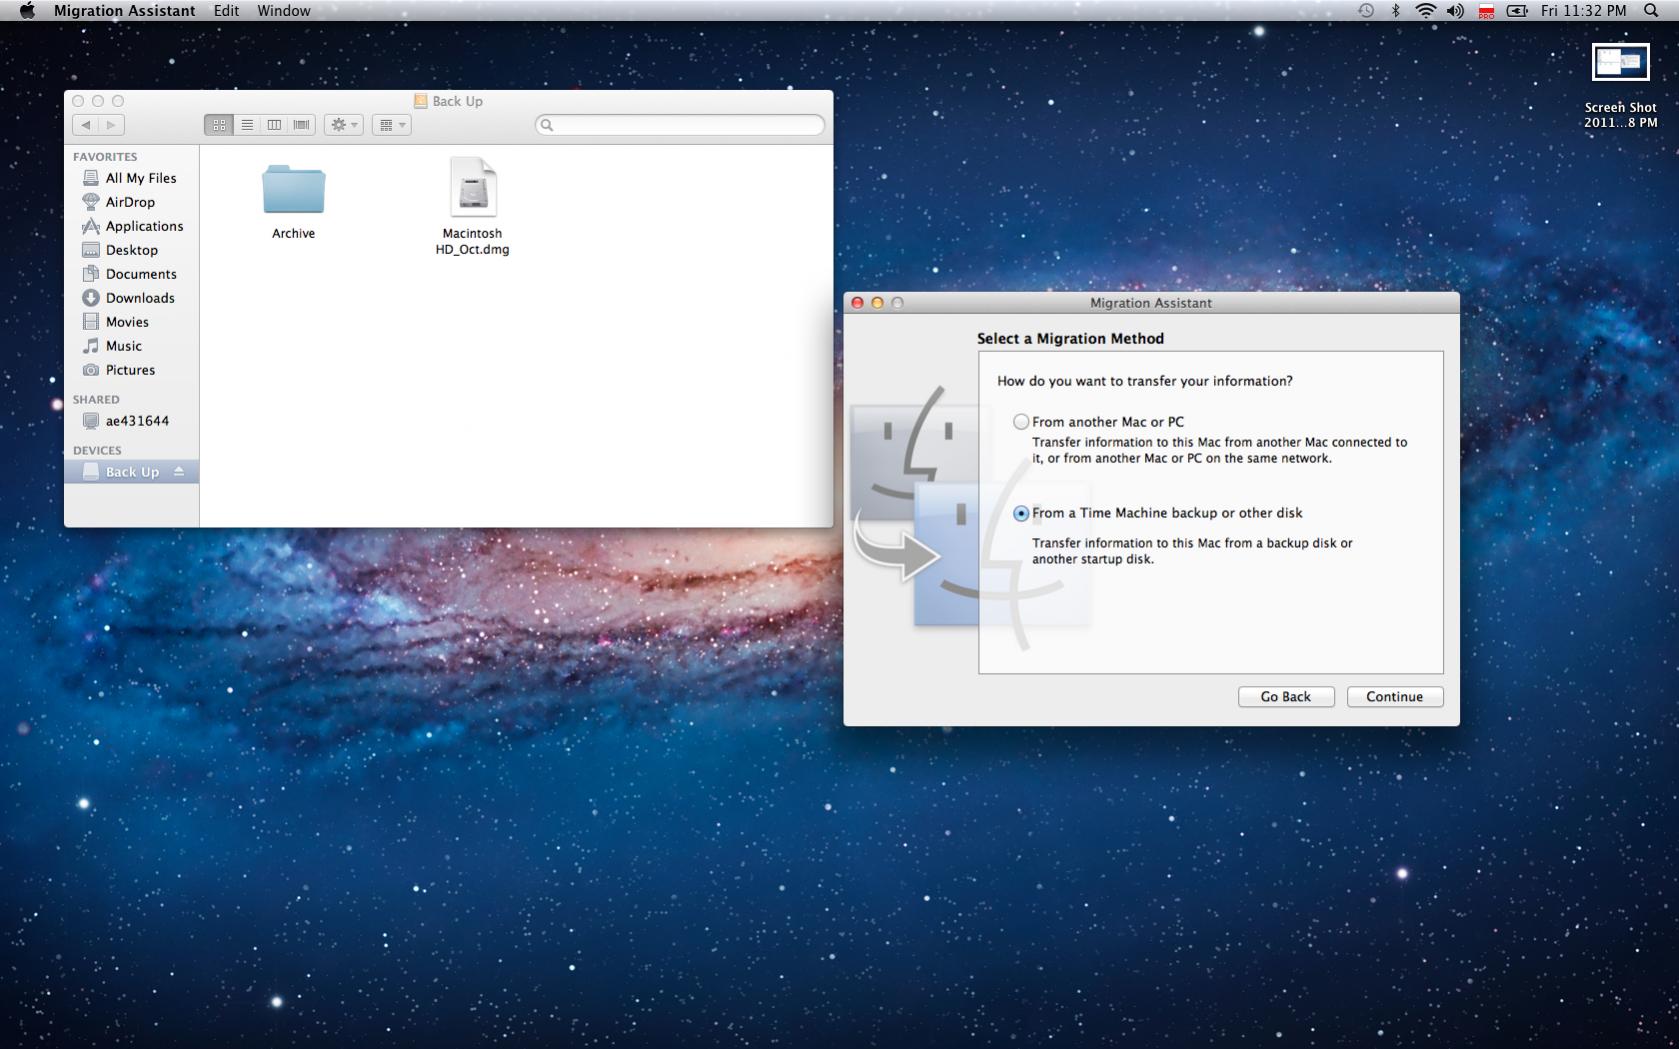Click the Bluetooth menu bar icon
The height and width of the screenshot is (1049, 1679).
(1396, 11)
